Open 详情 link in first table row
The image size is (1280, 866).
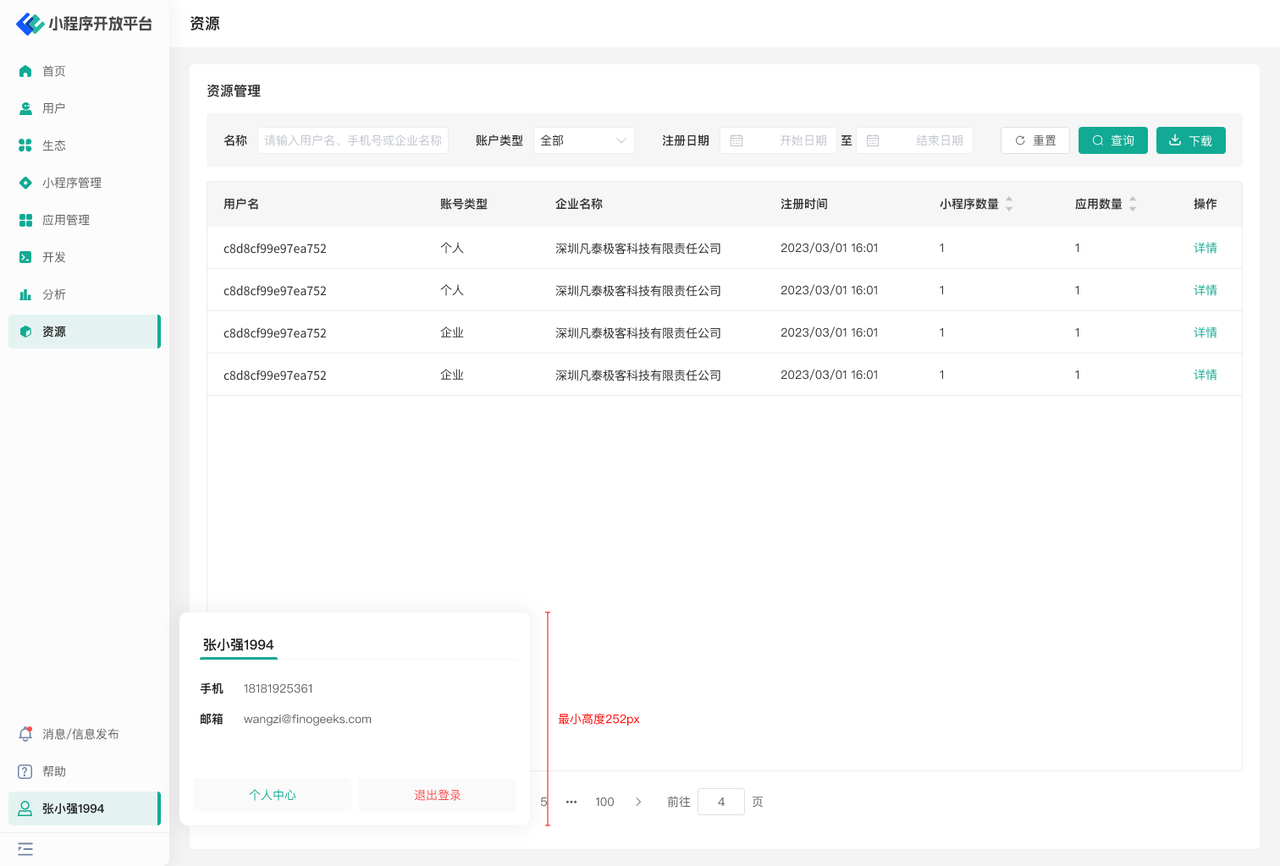tap(1205, 248)
